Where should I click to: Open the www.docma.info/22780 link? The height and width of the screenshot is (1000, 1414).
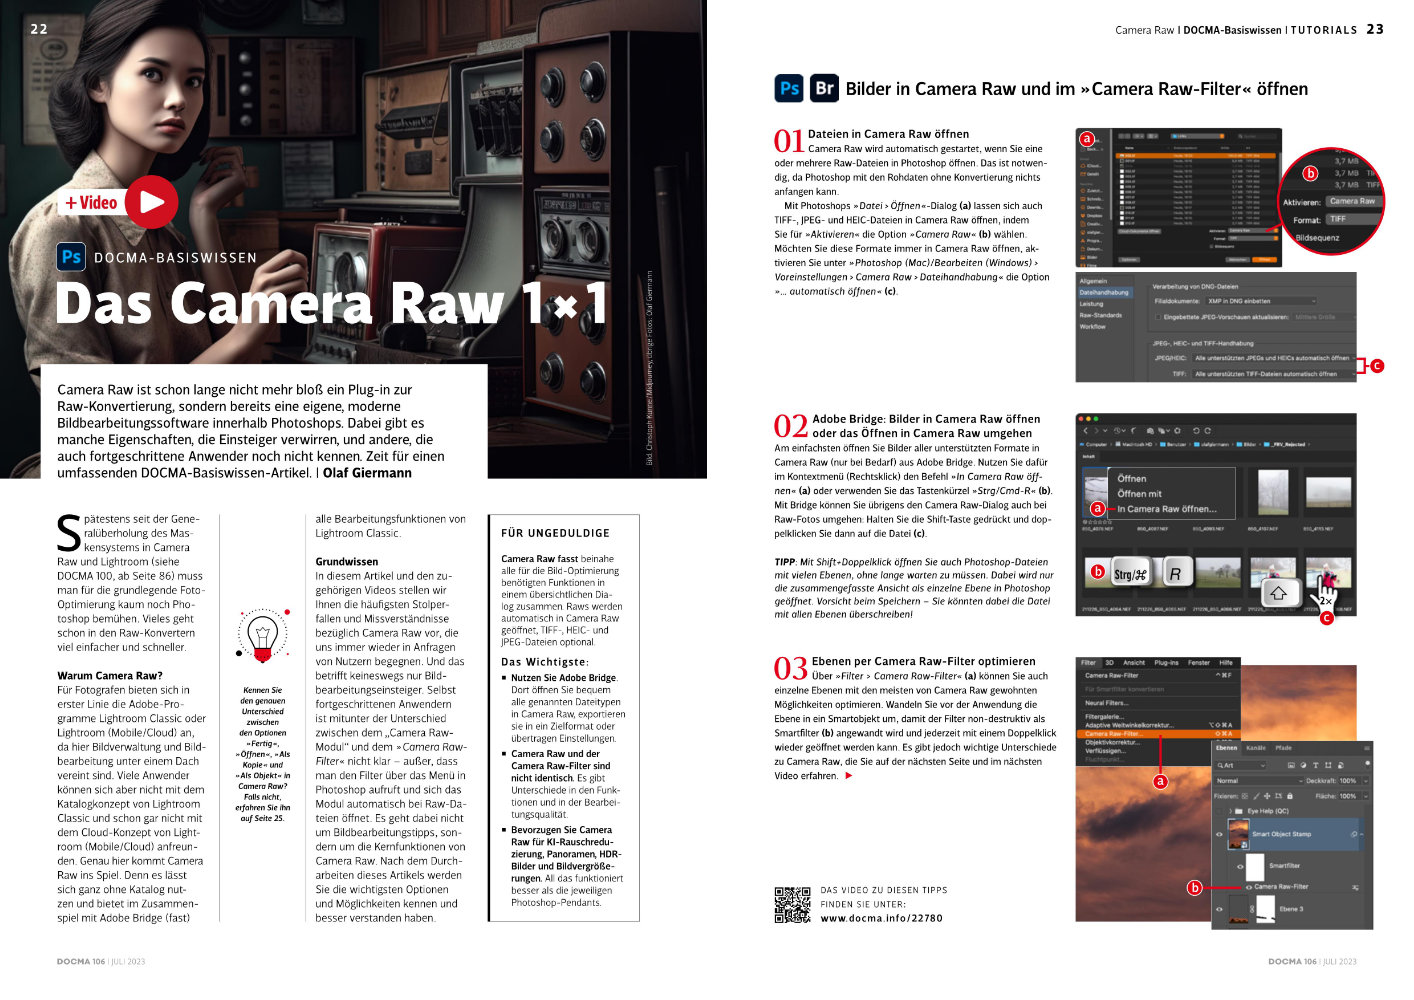881,918
